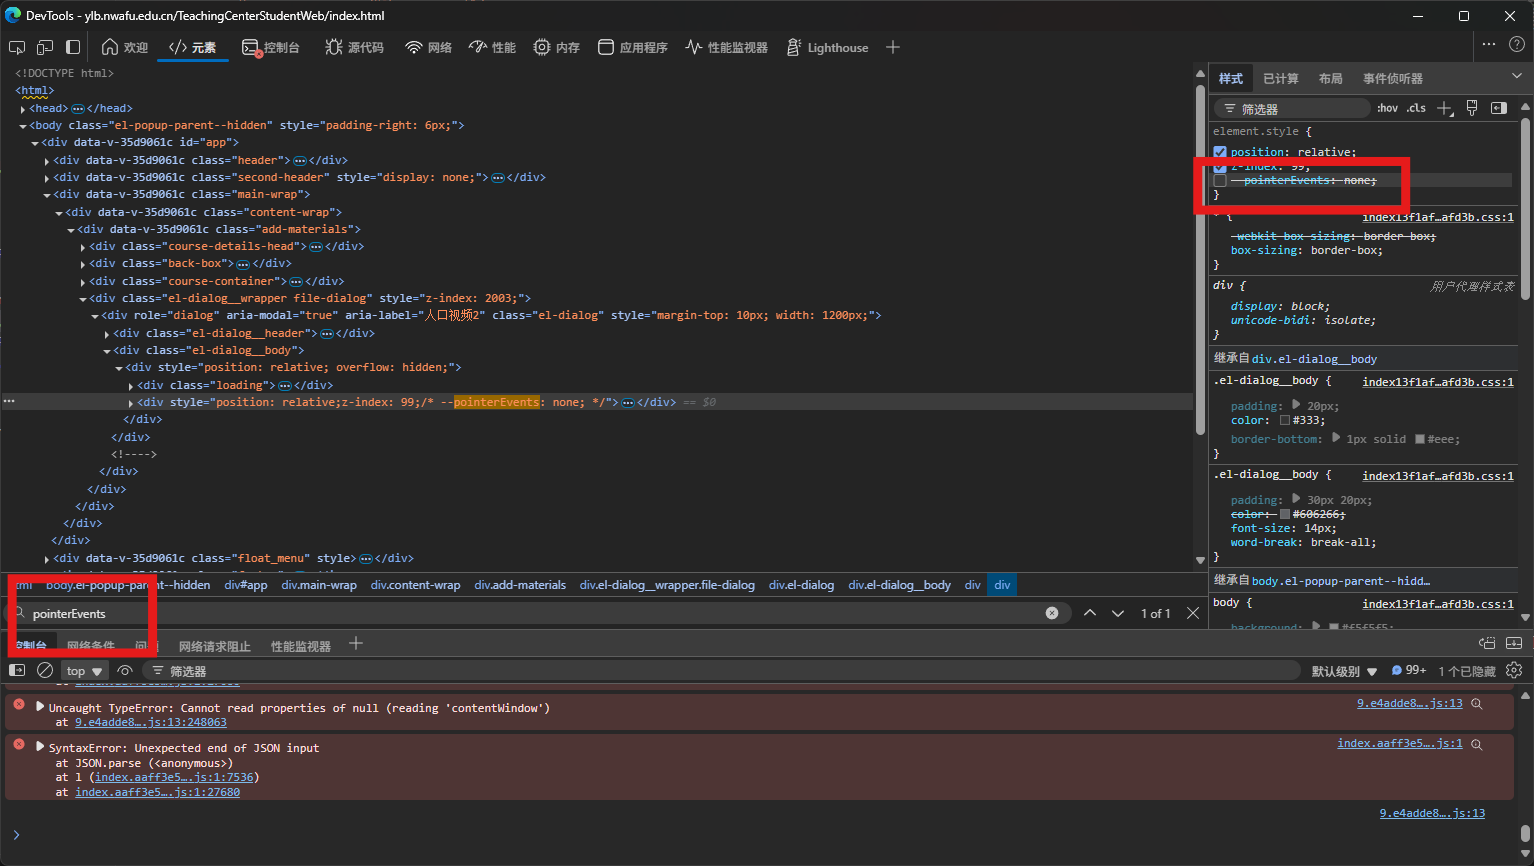
Task: Clear the pointerEvents search field
Action: (1052, 613)
